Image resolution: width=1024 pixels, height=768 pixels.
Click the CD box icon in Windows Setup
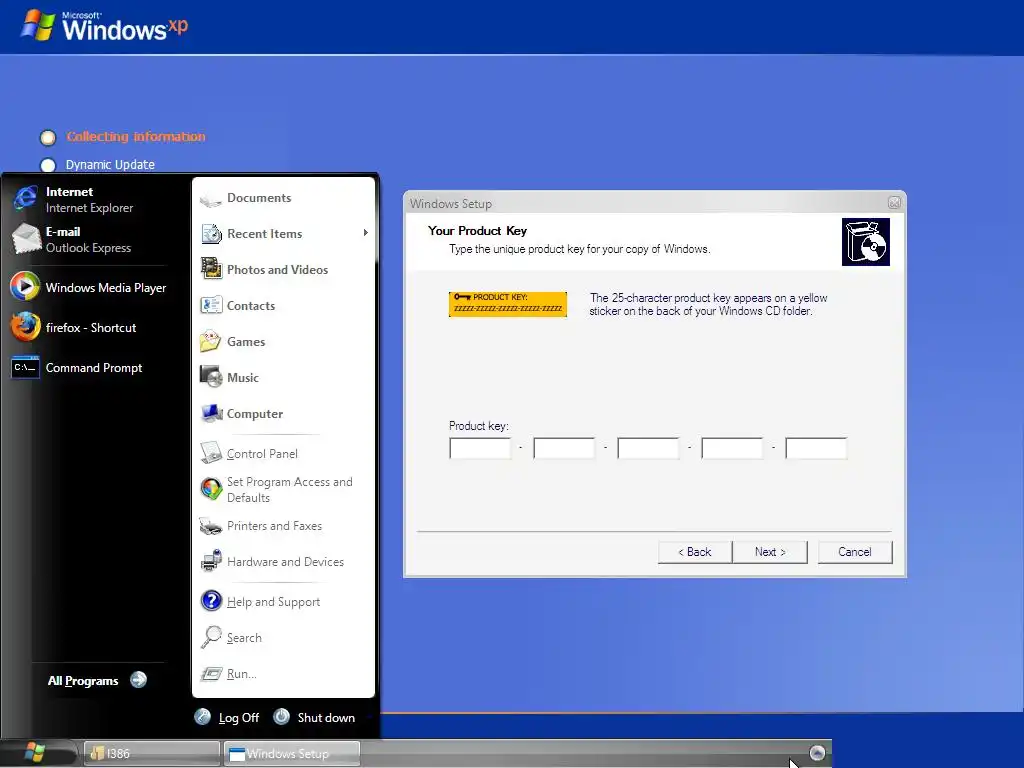(x=865, y=242)
